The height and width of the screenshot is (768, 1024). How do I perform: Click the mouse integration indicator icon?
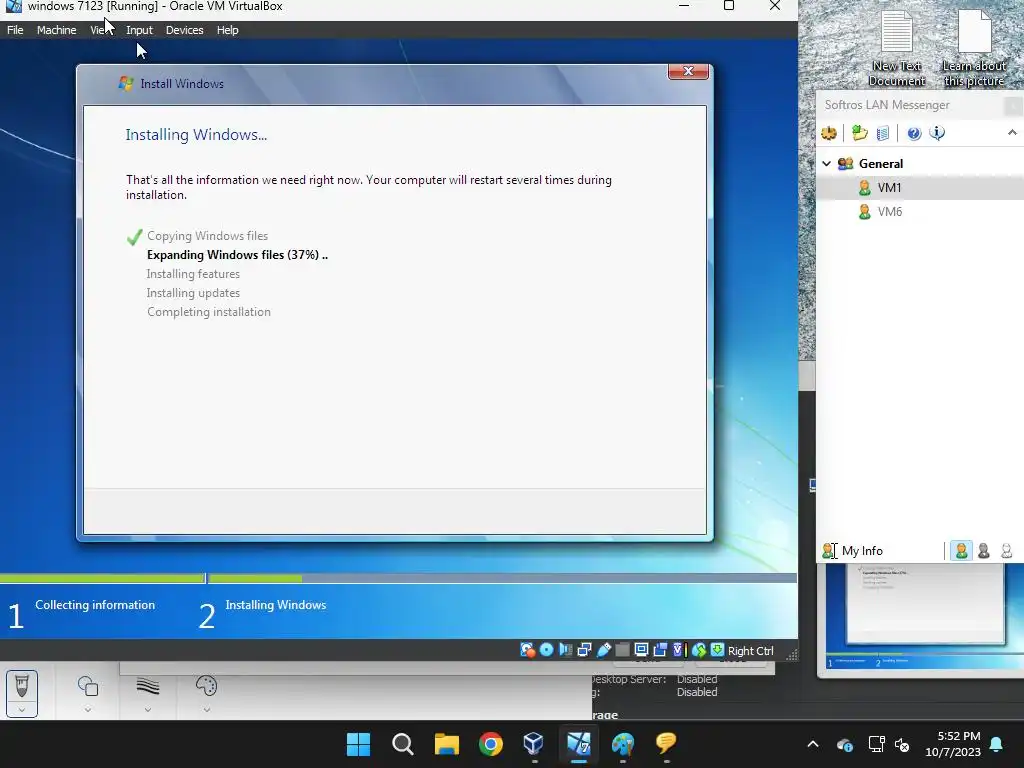699,650
